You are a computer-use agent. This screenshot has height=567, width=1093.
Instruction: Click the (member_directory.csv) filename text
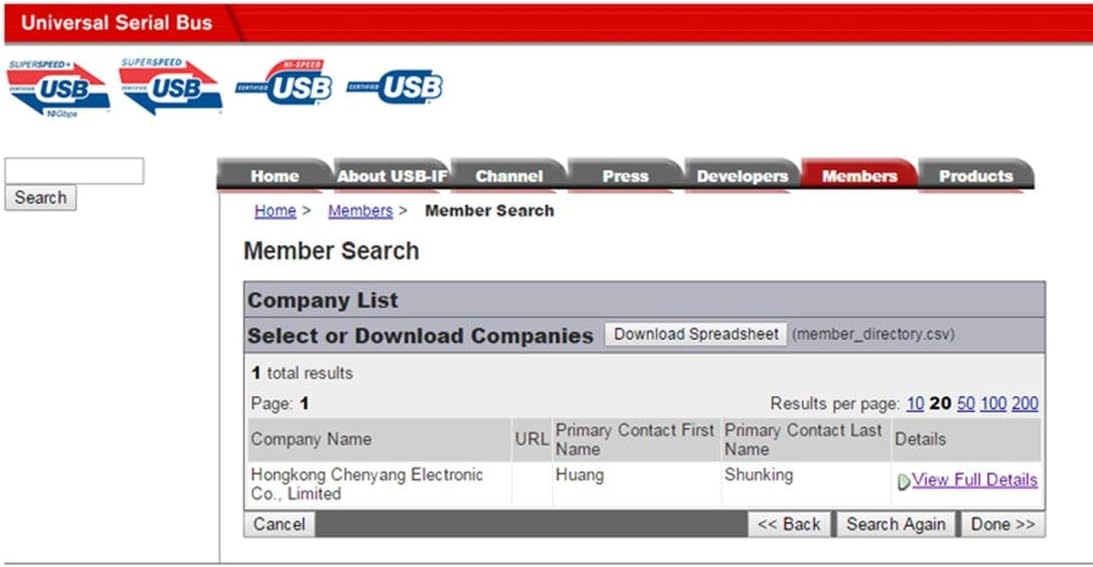(x=873, y=334)
